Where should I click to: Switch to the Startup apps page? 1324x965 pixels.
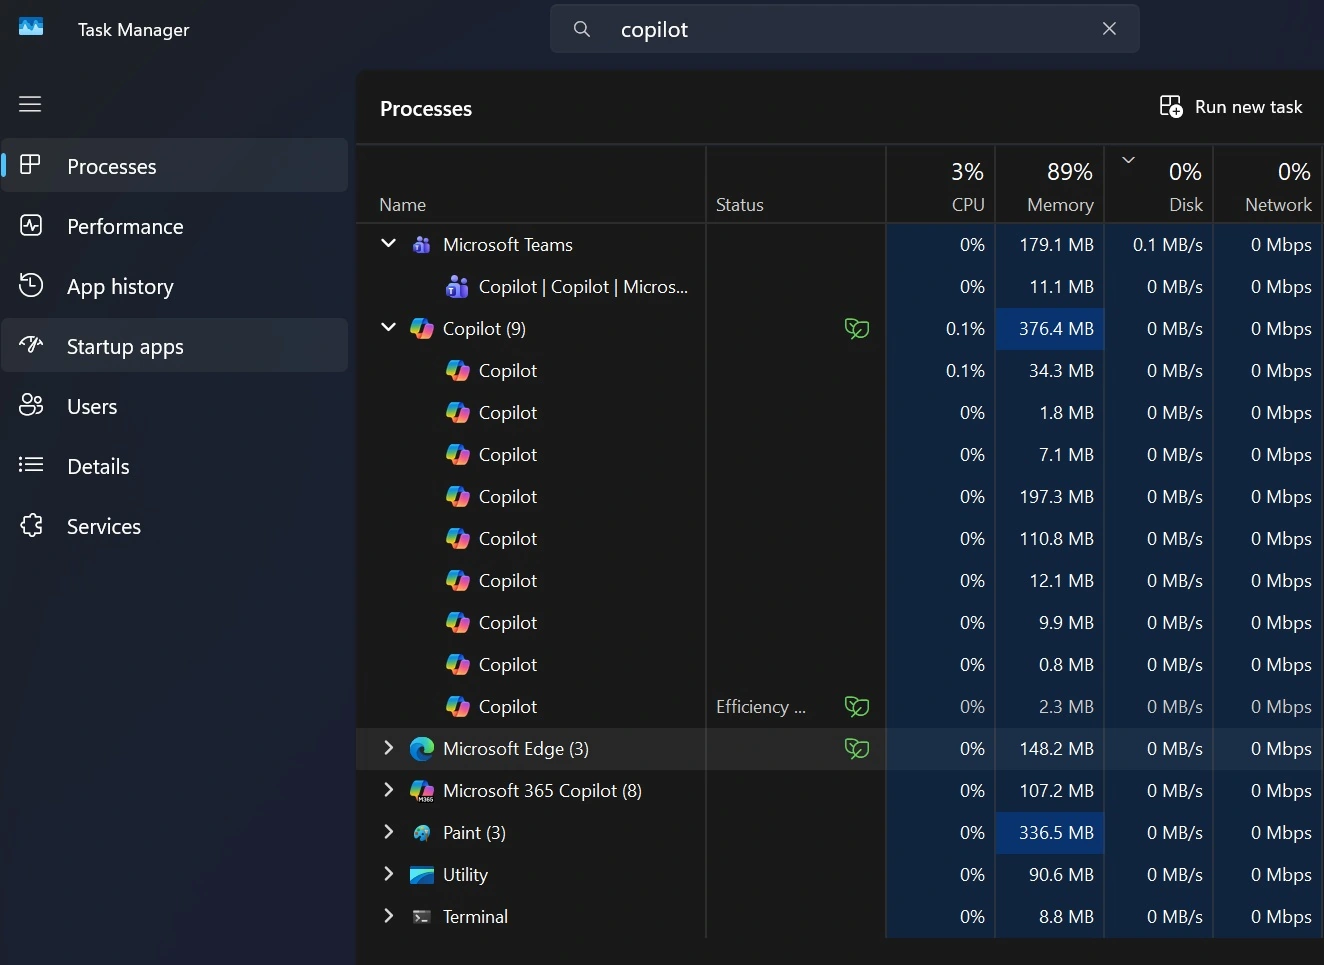(124, 346)
